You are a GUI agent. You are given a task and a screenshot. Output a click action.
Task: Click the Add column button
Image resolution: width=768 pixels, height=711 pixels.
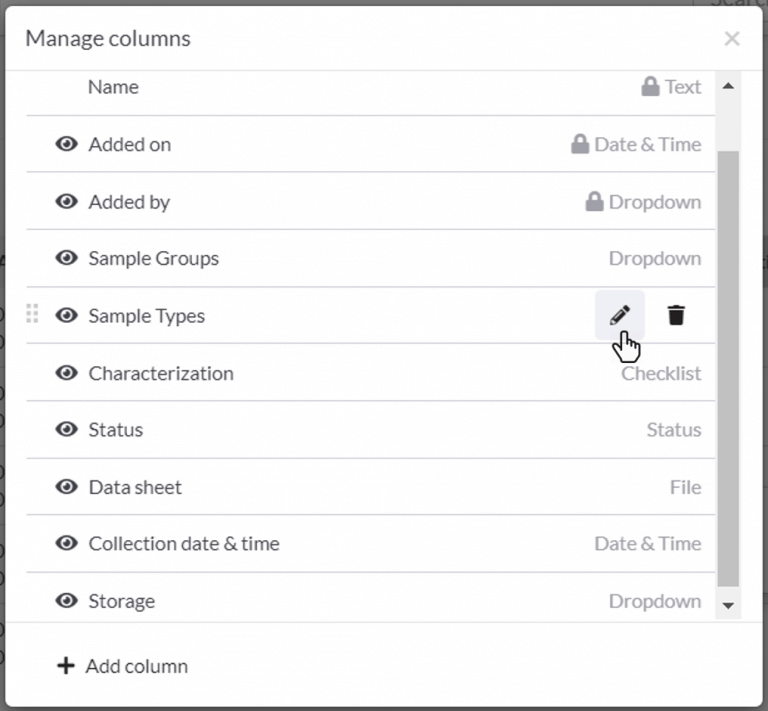coord(122,666)
